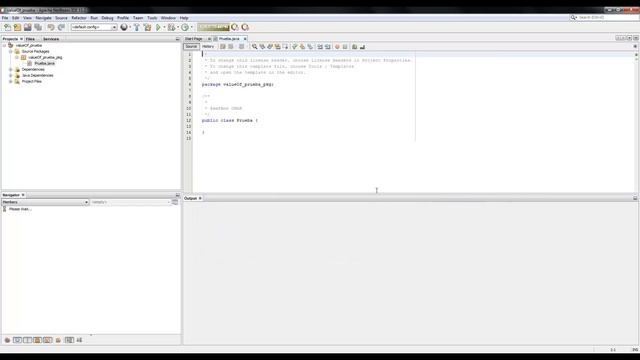Click the Build Project hammer icon
Image resolution: width=640 pixels, height=360 pixels.
tap(137, 27)
